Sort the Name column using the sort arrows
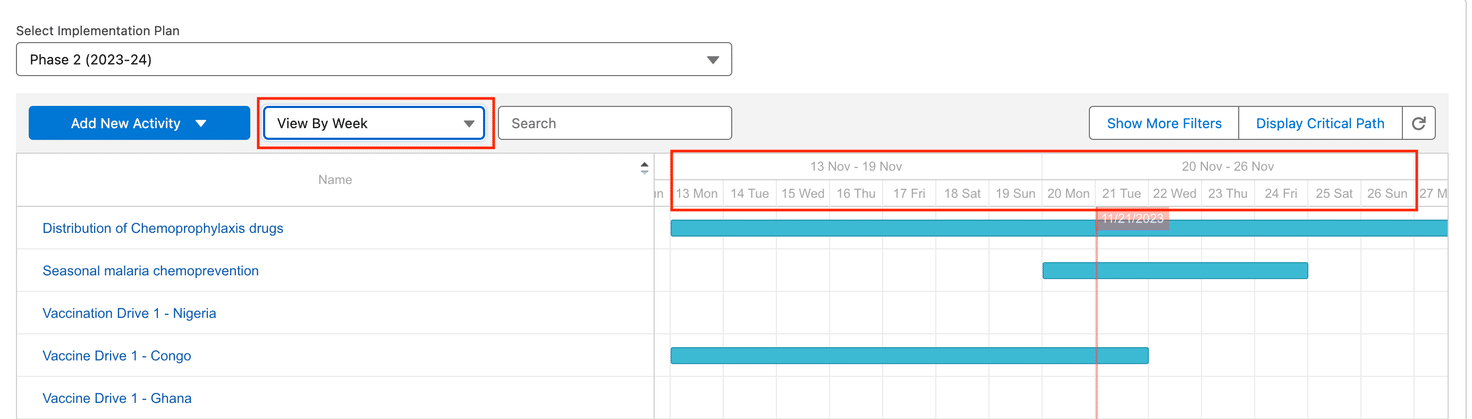 (x=644, y=168)
